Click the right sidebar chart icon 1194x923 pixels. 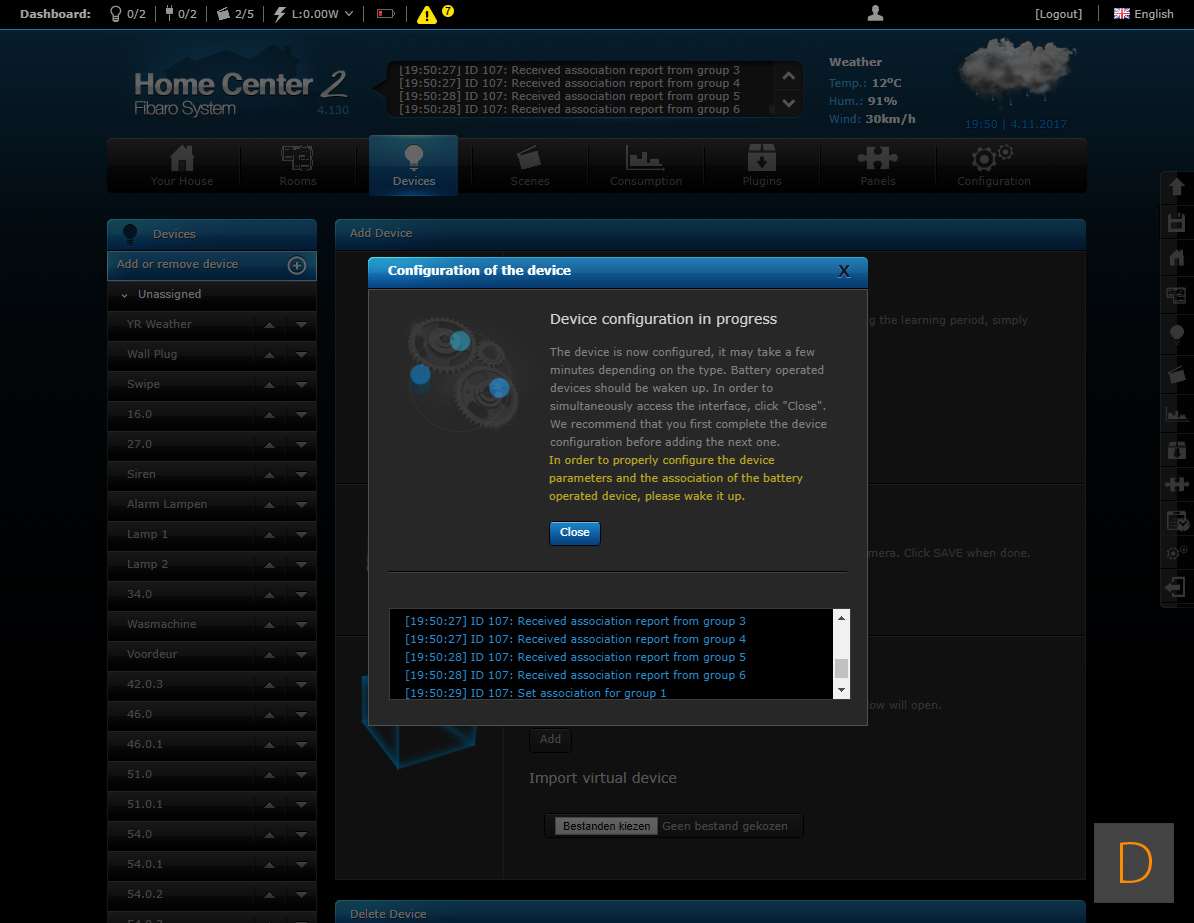[x=1176, y=414]
